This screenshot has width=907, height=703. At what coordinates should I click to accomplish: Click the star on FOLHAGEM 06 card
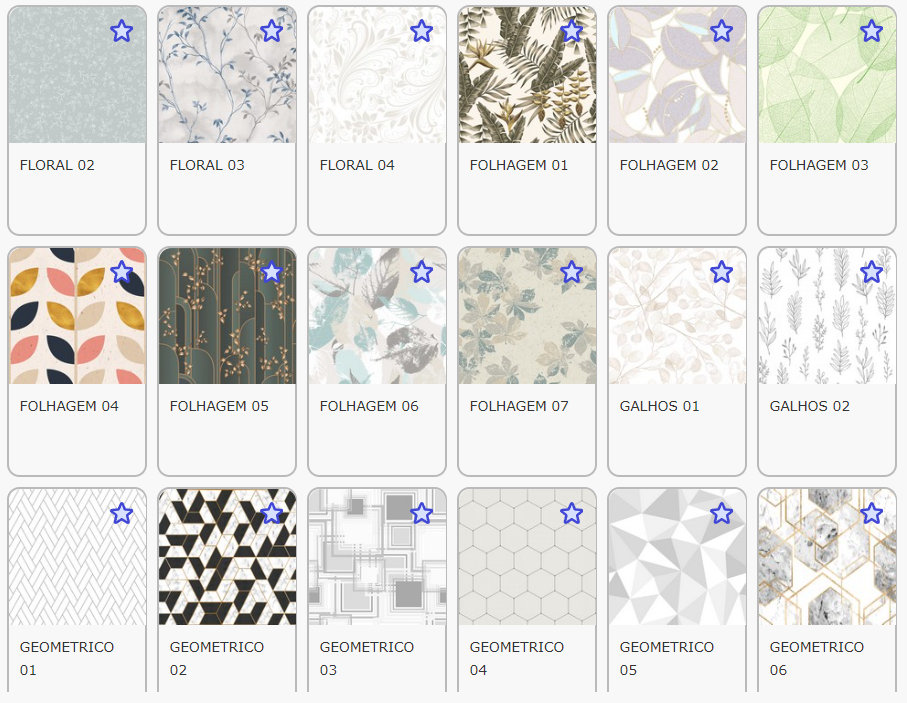[421, 272]
